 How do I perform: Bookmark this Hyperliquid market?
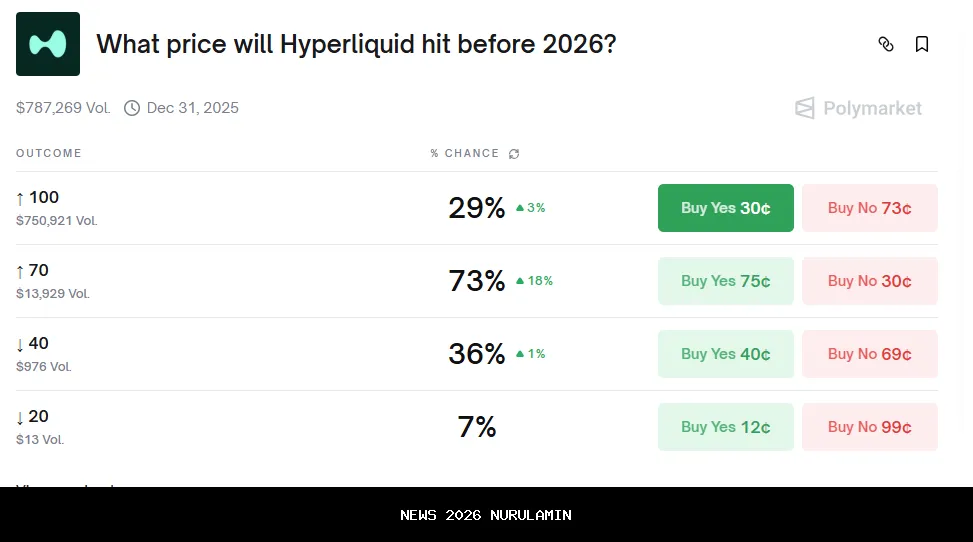(x=922, y=44)
